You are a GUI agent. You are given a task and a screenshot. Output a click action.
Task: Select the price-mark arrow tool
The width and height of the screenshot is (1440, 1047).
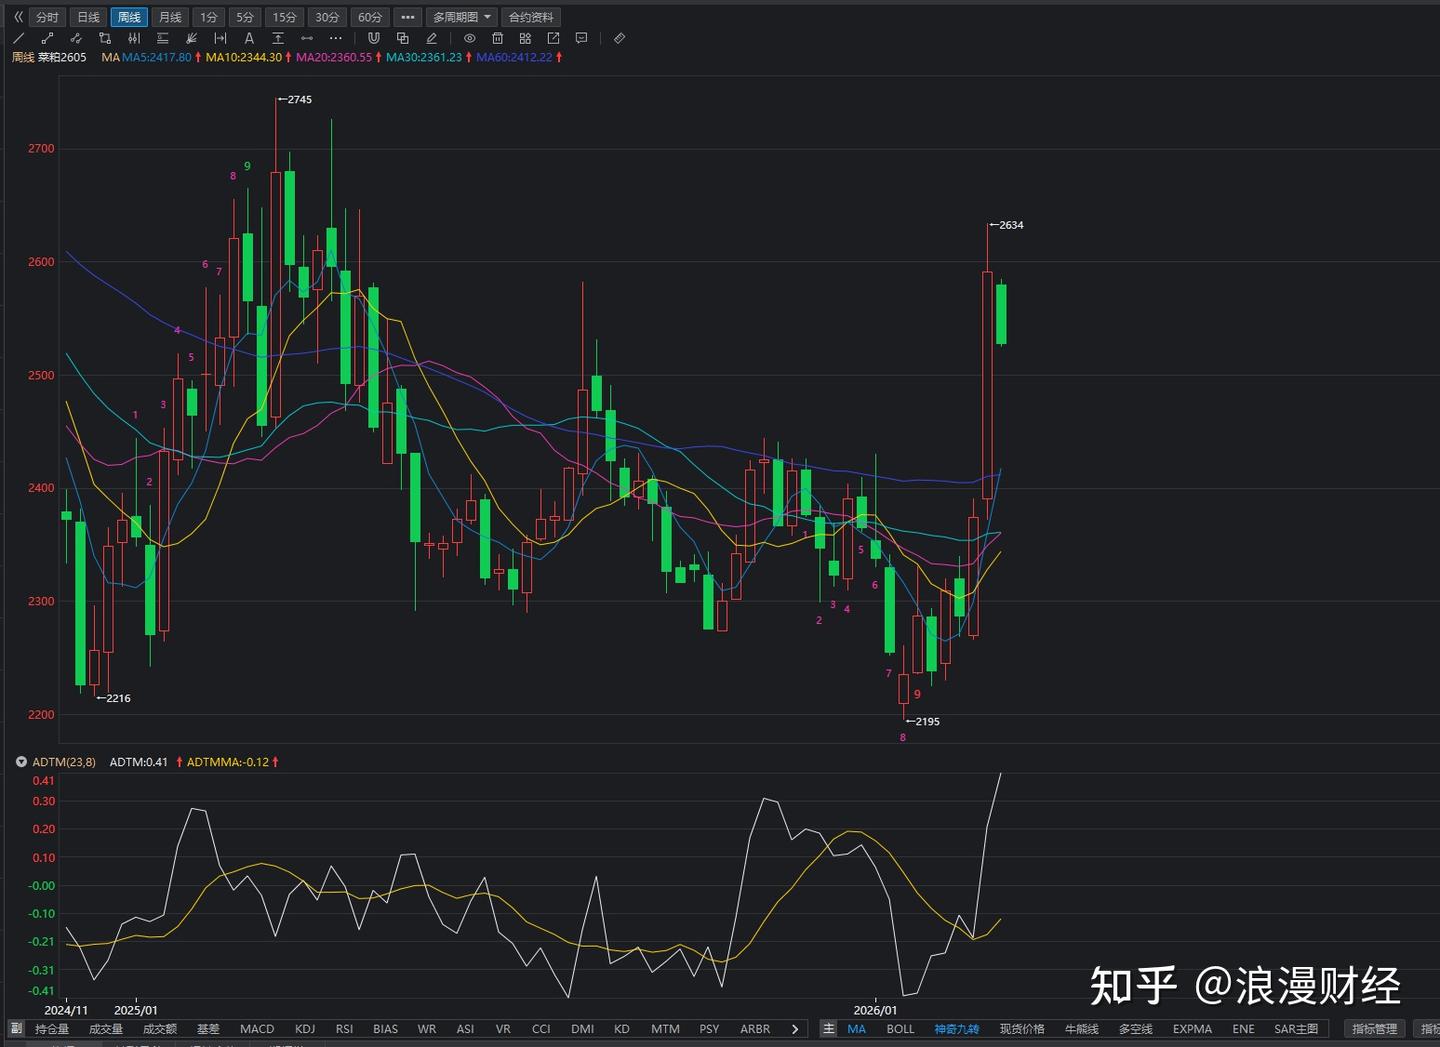point(278,38)
